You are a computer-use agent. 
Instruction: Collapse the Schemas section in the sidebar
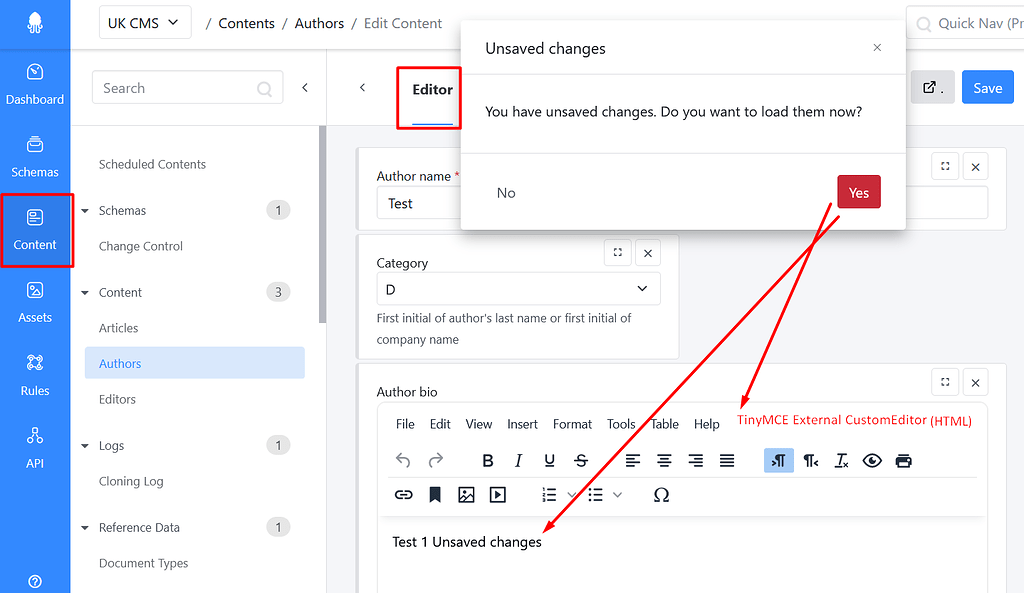(85, 210)
